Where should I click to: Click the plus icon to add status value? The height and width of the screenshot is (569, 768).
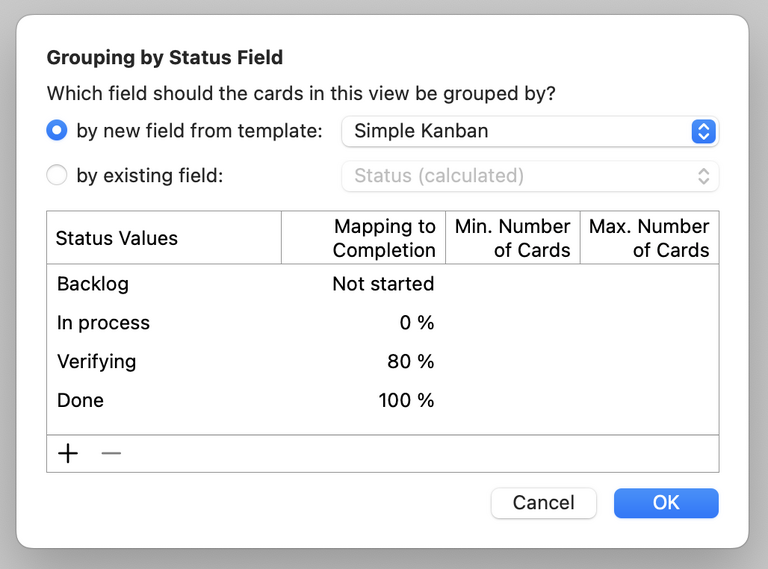tap(68, 454)
